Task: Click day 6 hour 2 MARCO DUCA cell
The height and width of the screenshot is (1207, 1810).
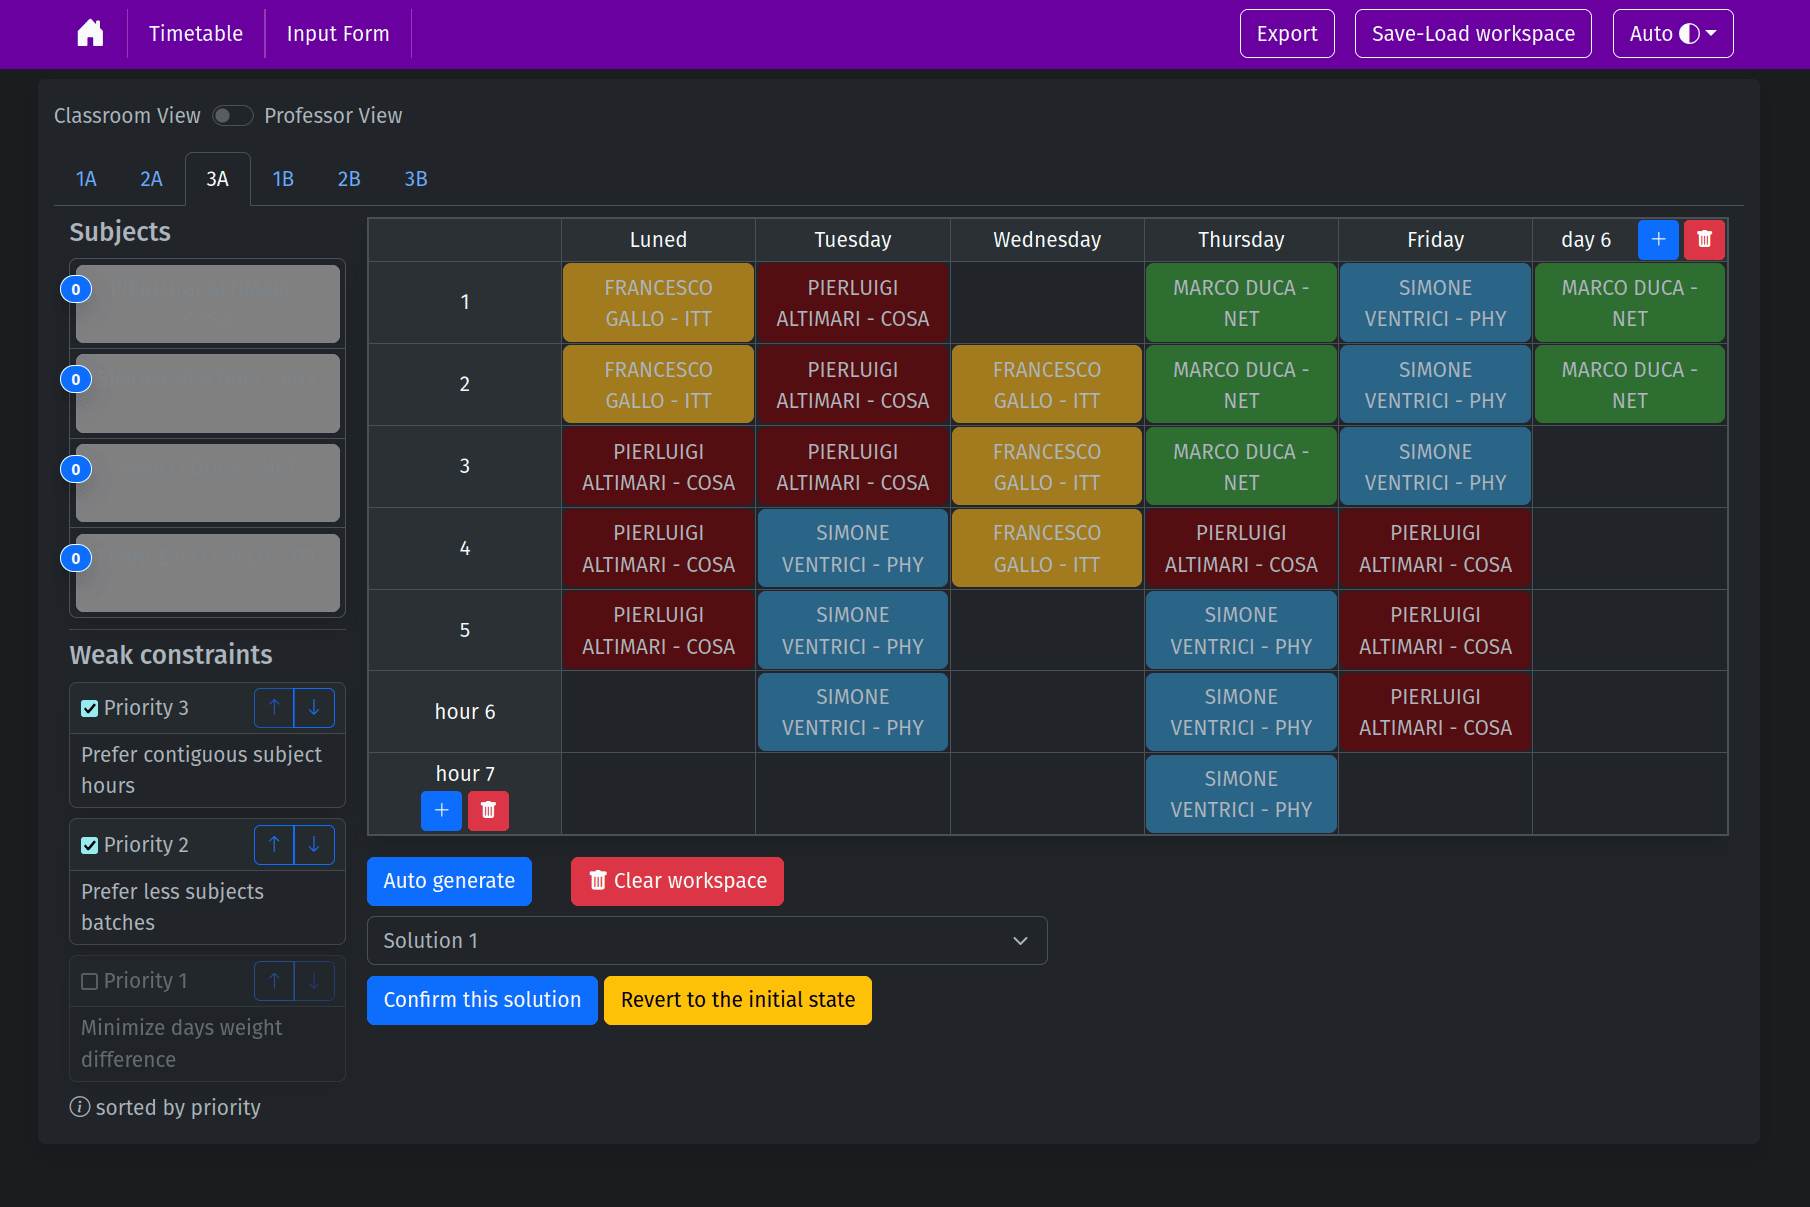Action: (x=1629, y=385)
